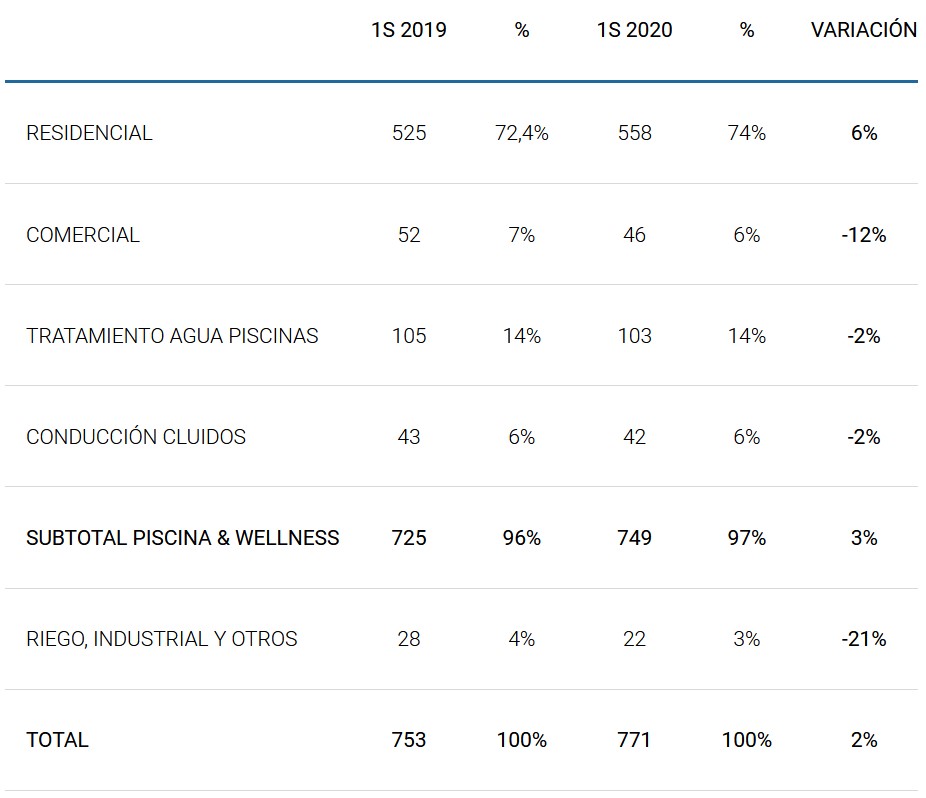Click the TOTAL row label
Screen dimensions: 926x798
[x=57, y=740]
